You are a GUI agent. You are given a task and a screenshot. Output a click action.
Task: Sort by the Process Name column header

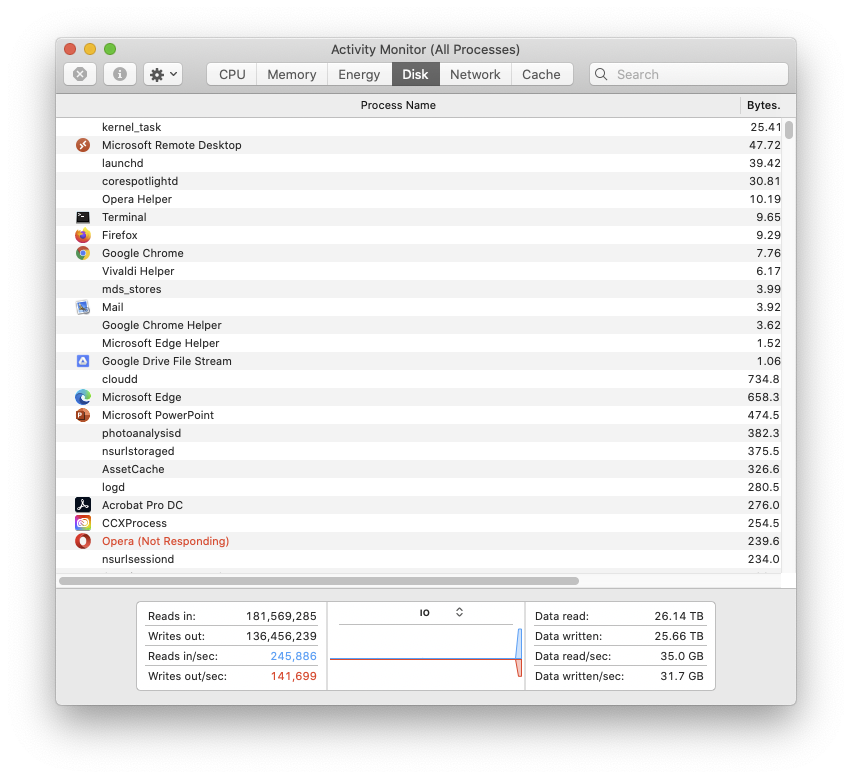click(398, 105)
